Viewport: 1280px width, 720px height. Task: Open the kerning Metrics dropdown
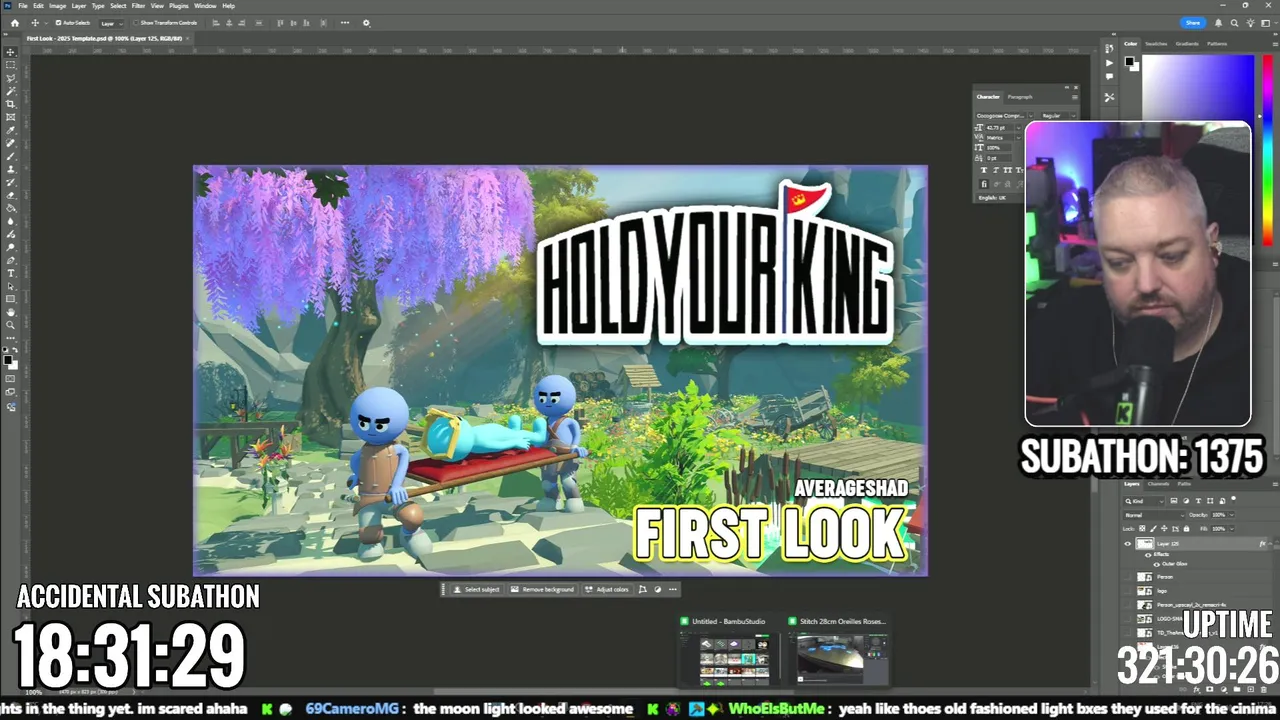point(1019,138)
